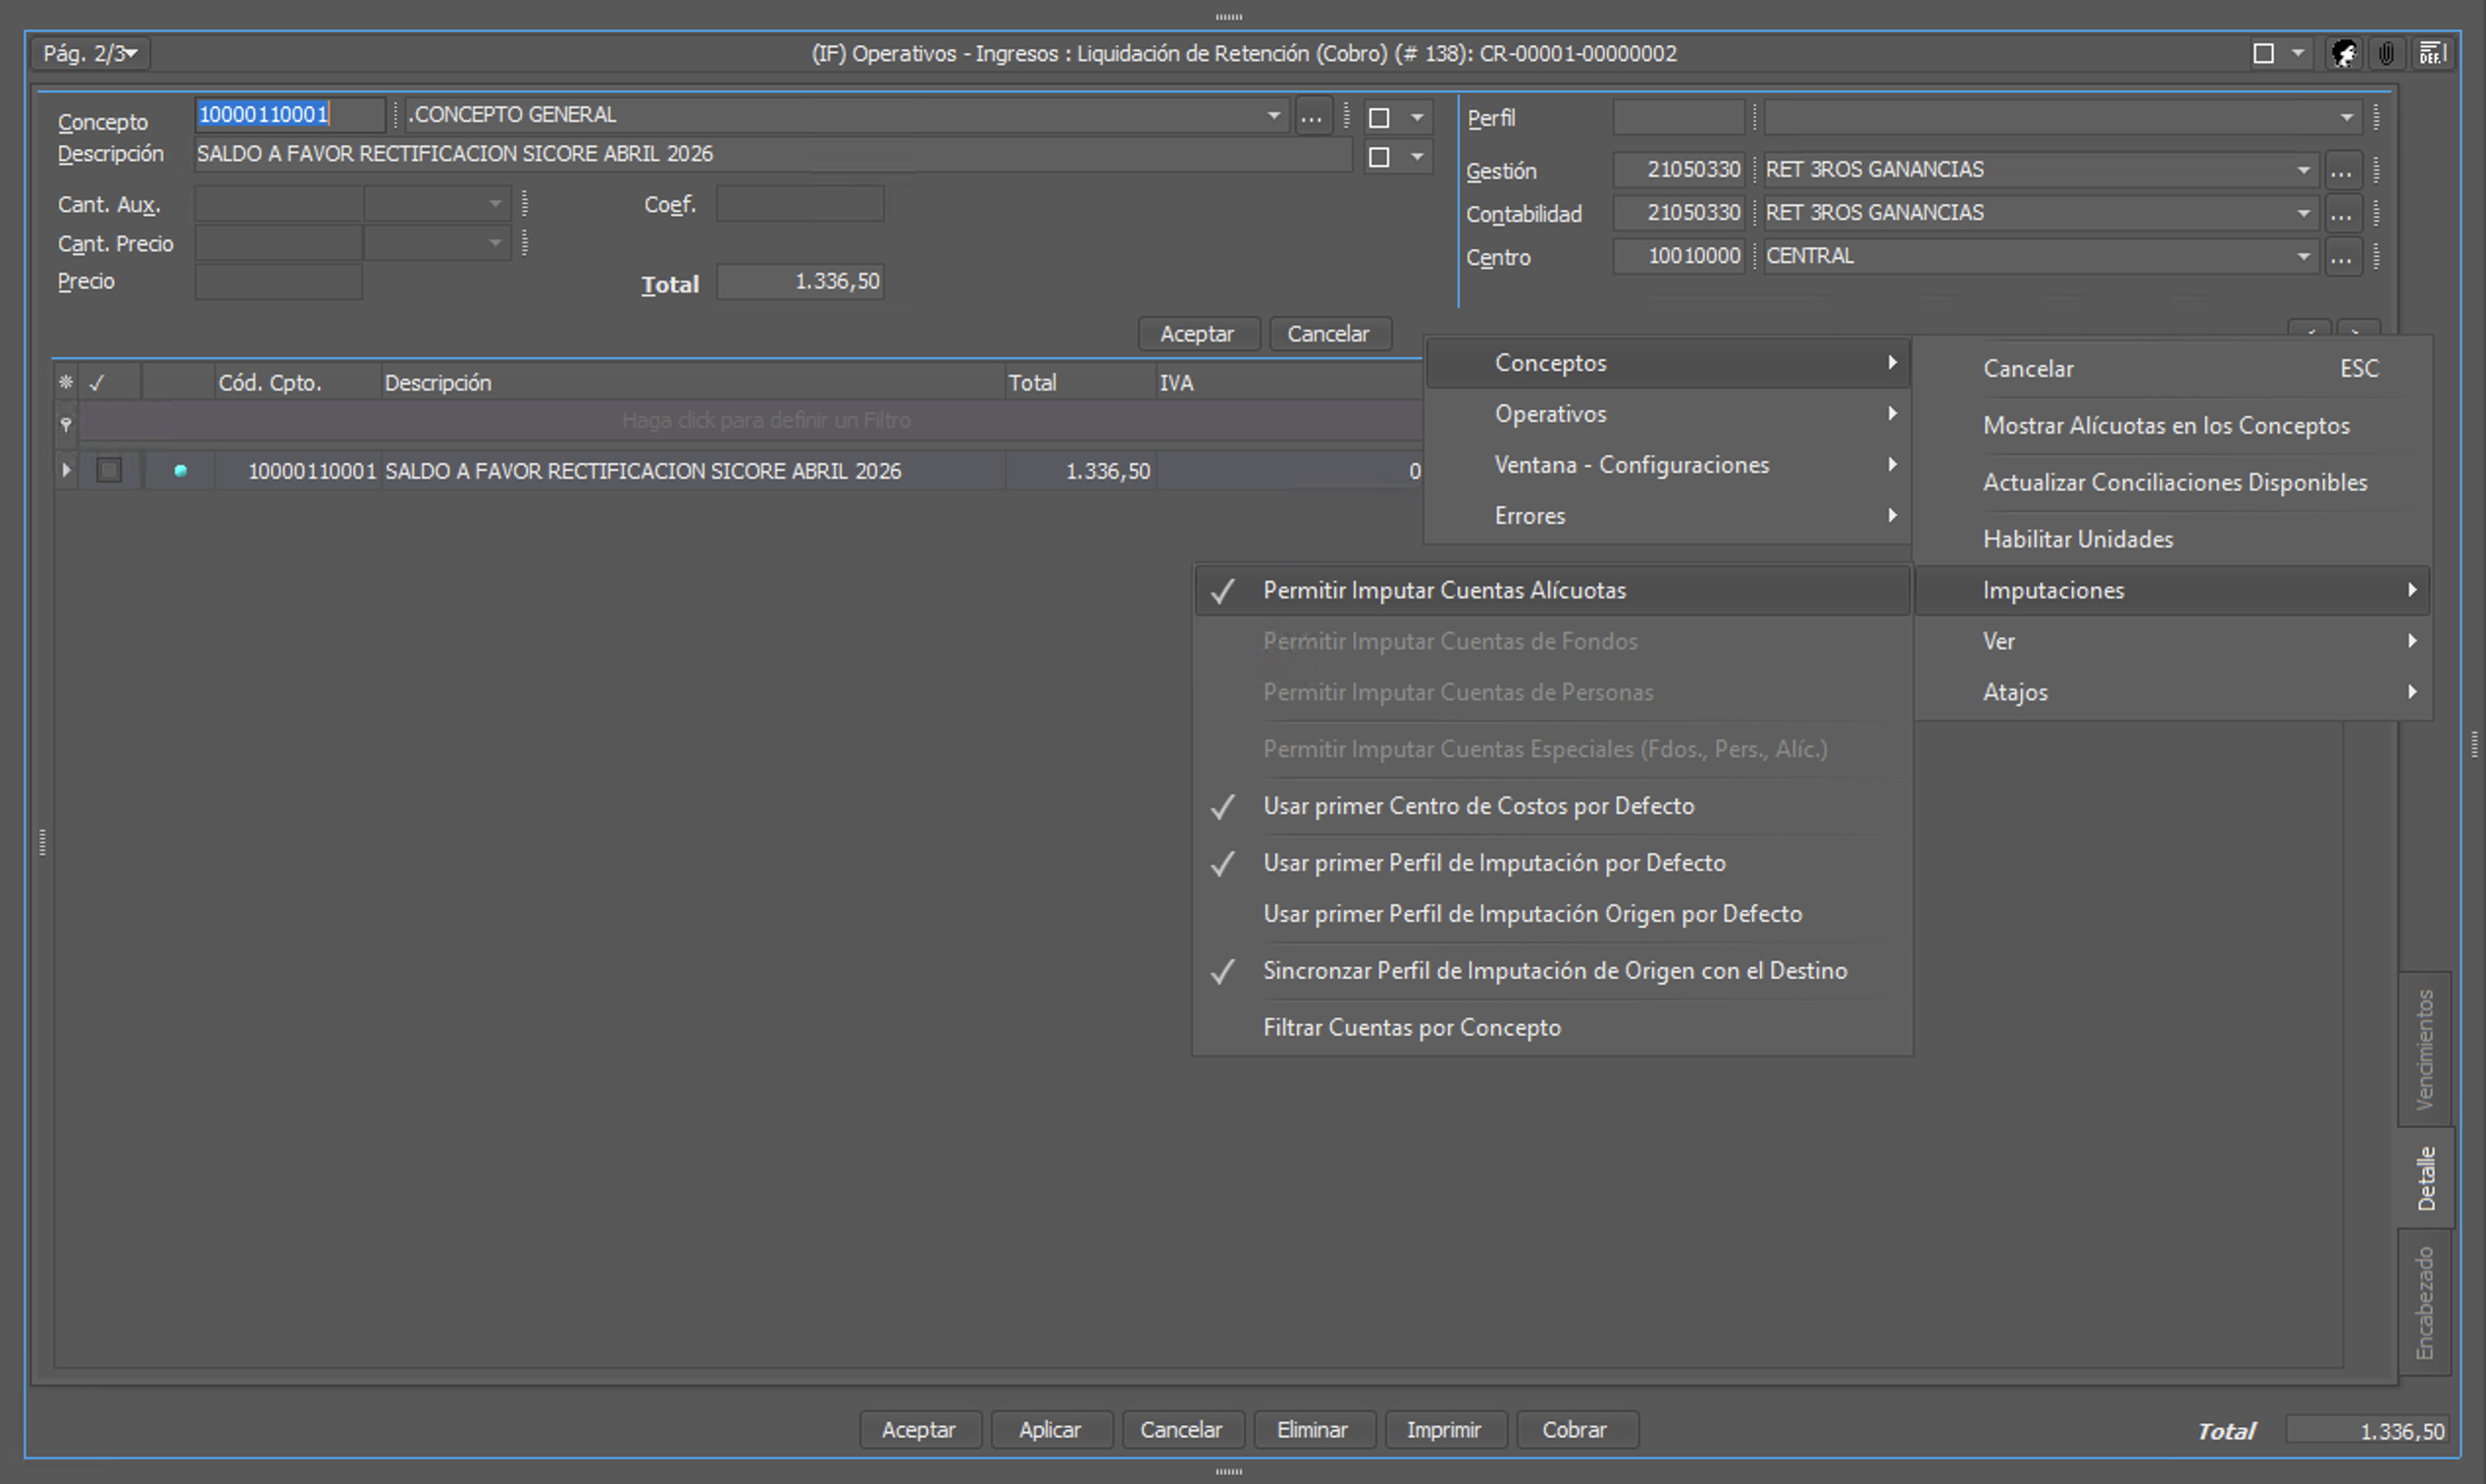Click the Imprimir button
The image size is (2486, 1484).
click(1444, 1429)
